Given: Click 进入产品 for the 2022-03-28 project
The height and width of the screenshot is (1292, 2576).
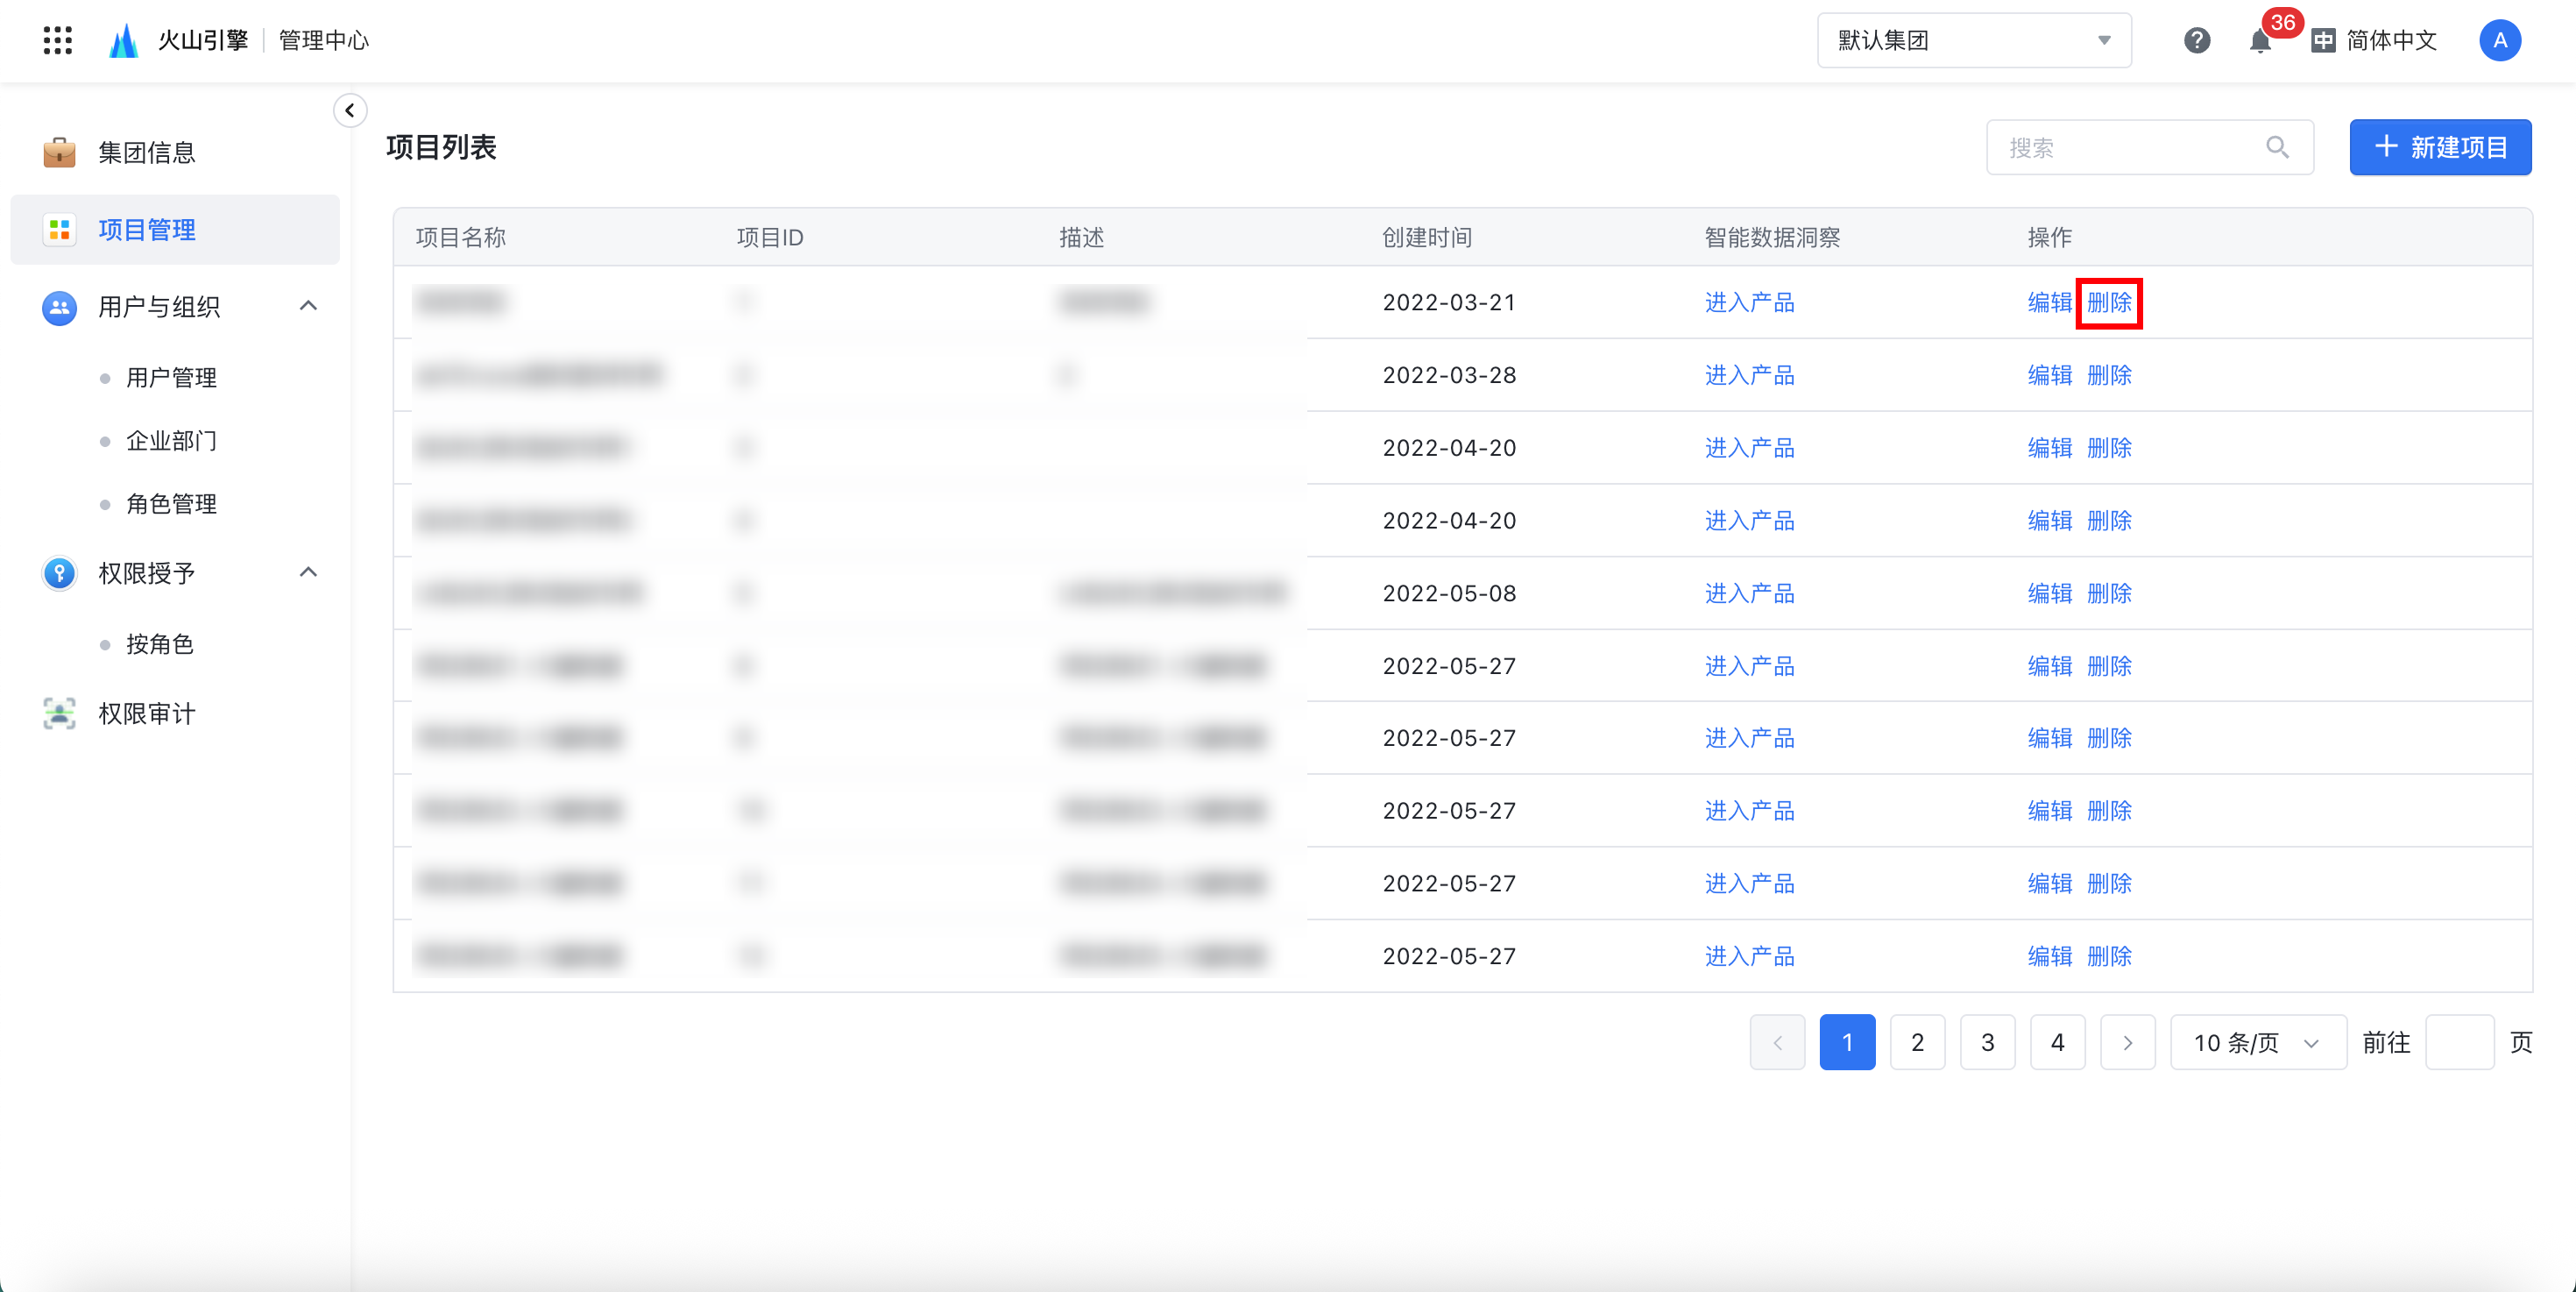Looking at the screenshot, I should click(x=1749, y=375).
